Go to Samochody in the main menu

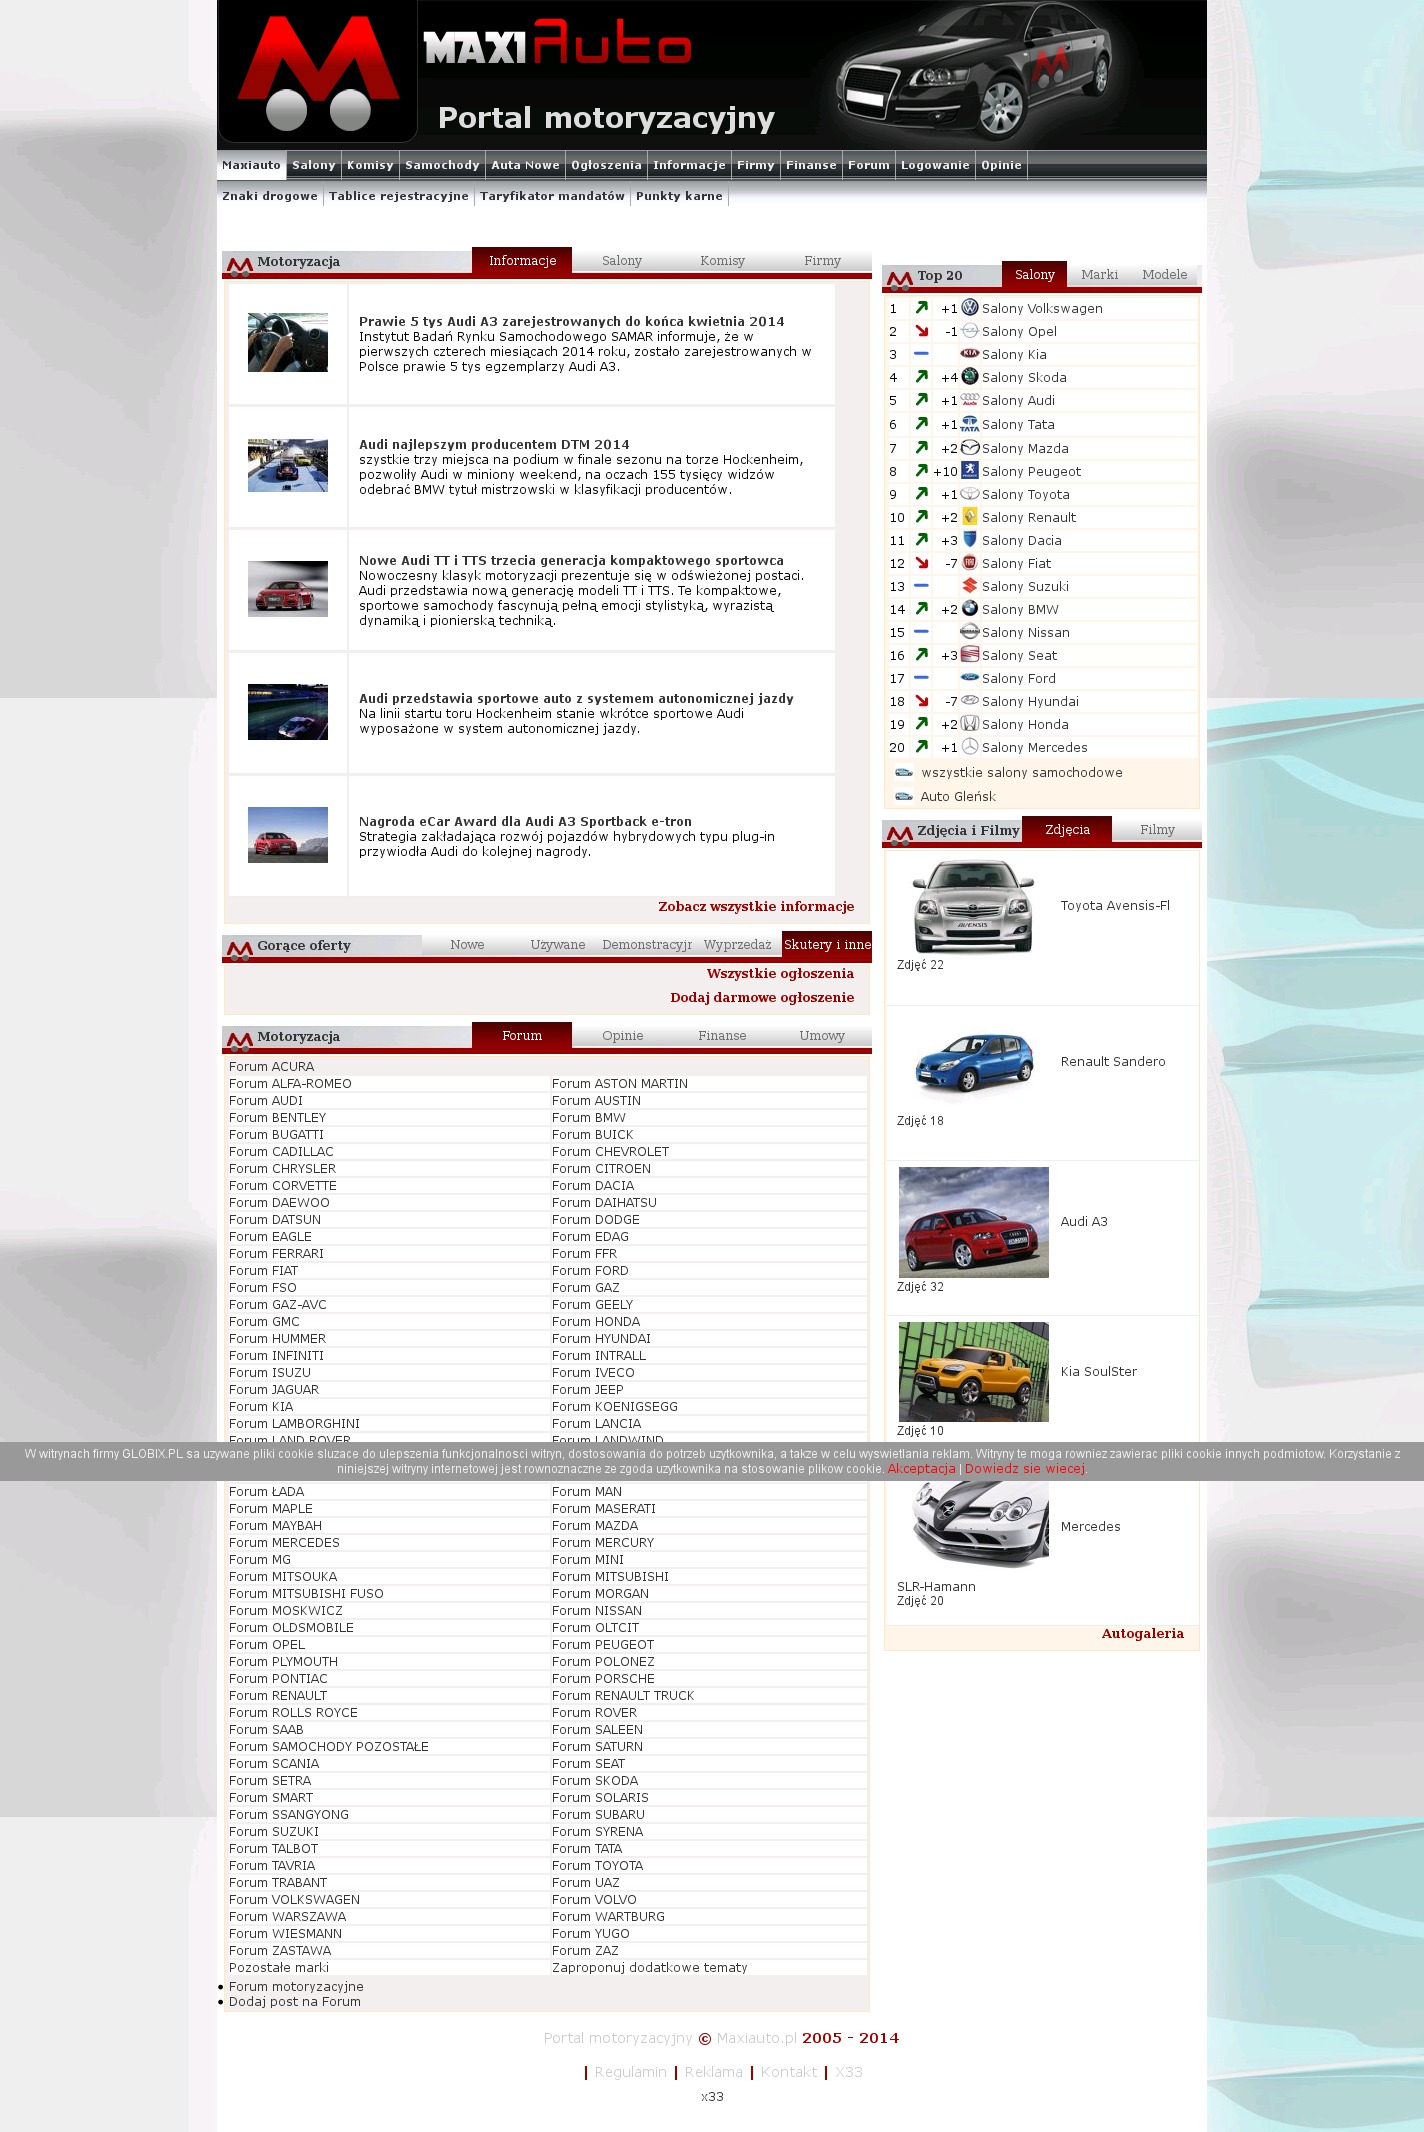tap(442, 165)
